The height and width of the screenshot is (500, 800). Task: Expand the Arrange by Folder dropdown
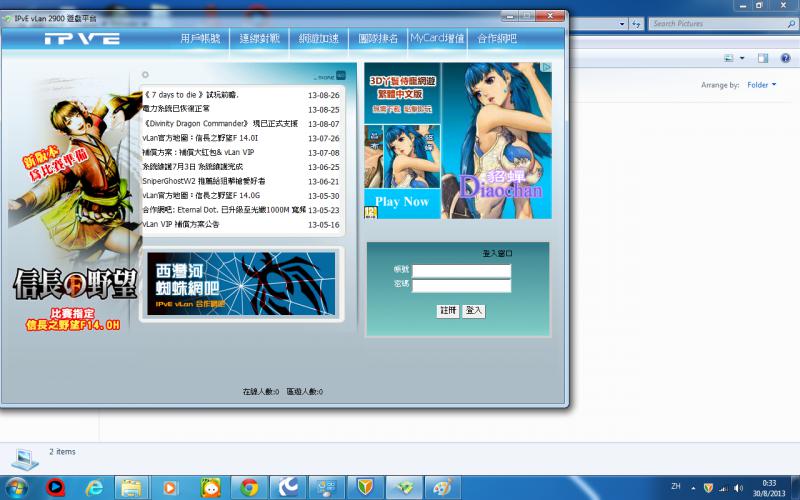pos(762,85)
